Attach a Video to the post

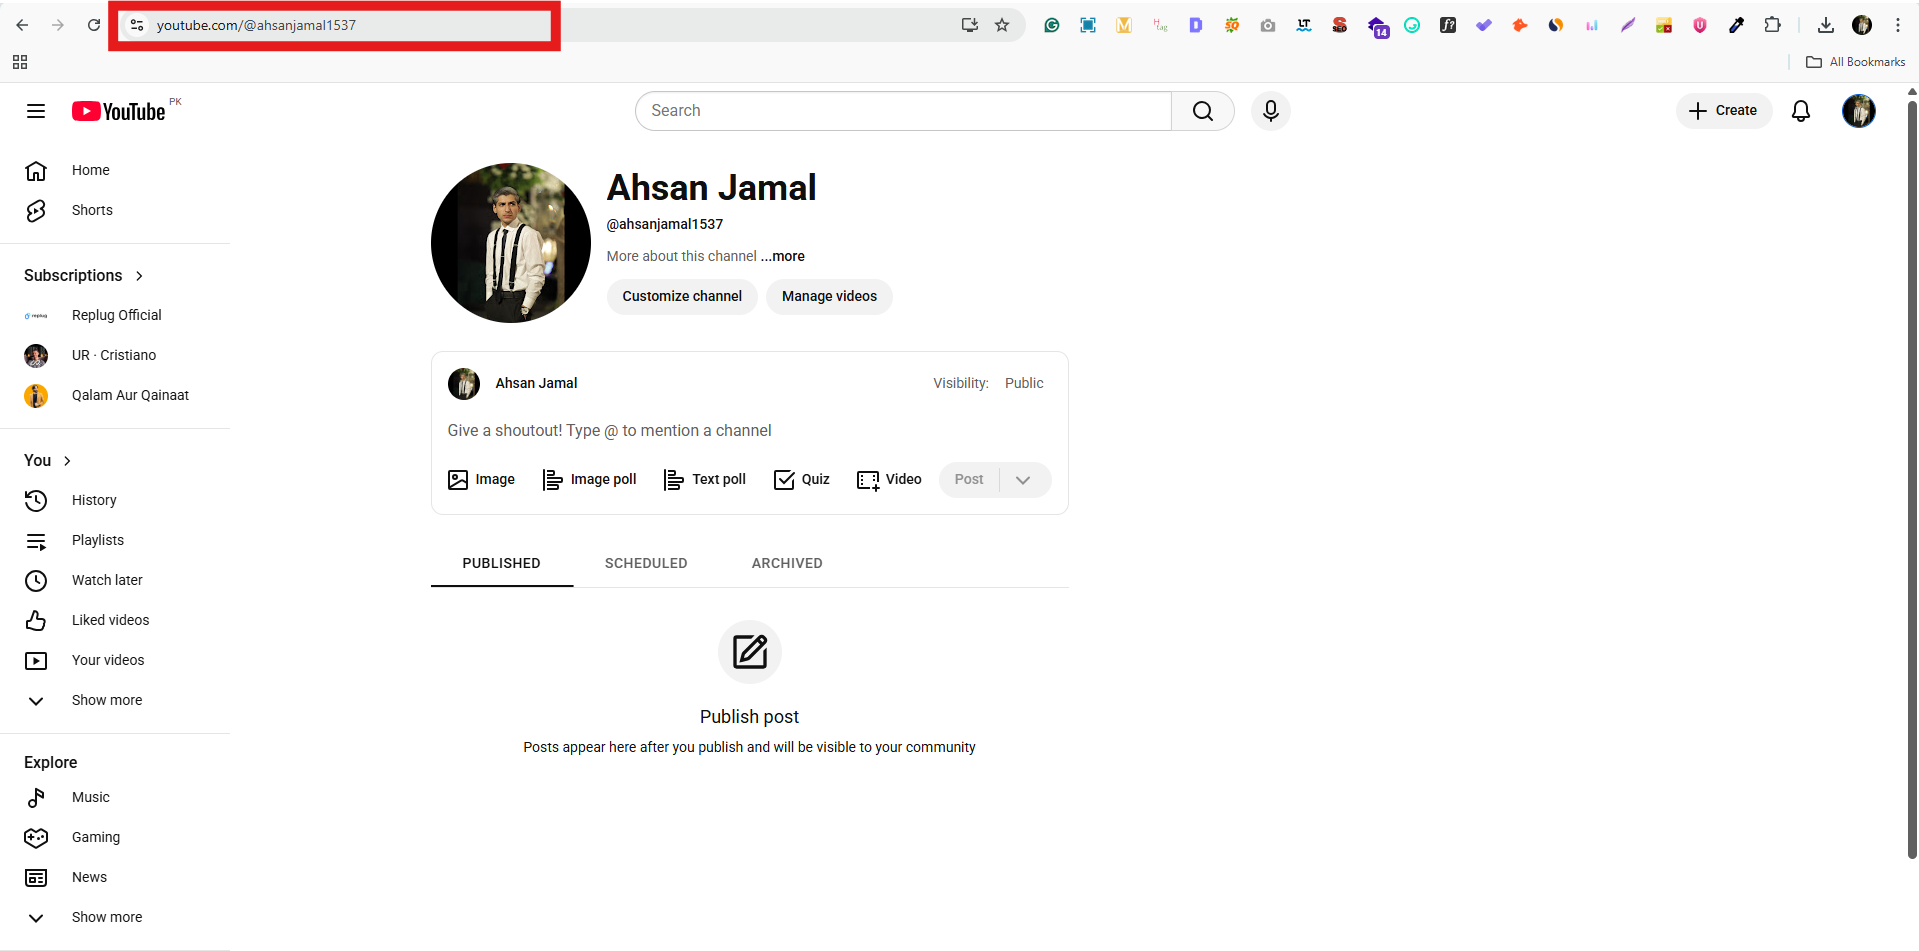tap(889, 480)
